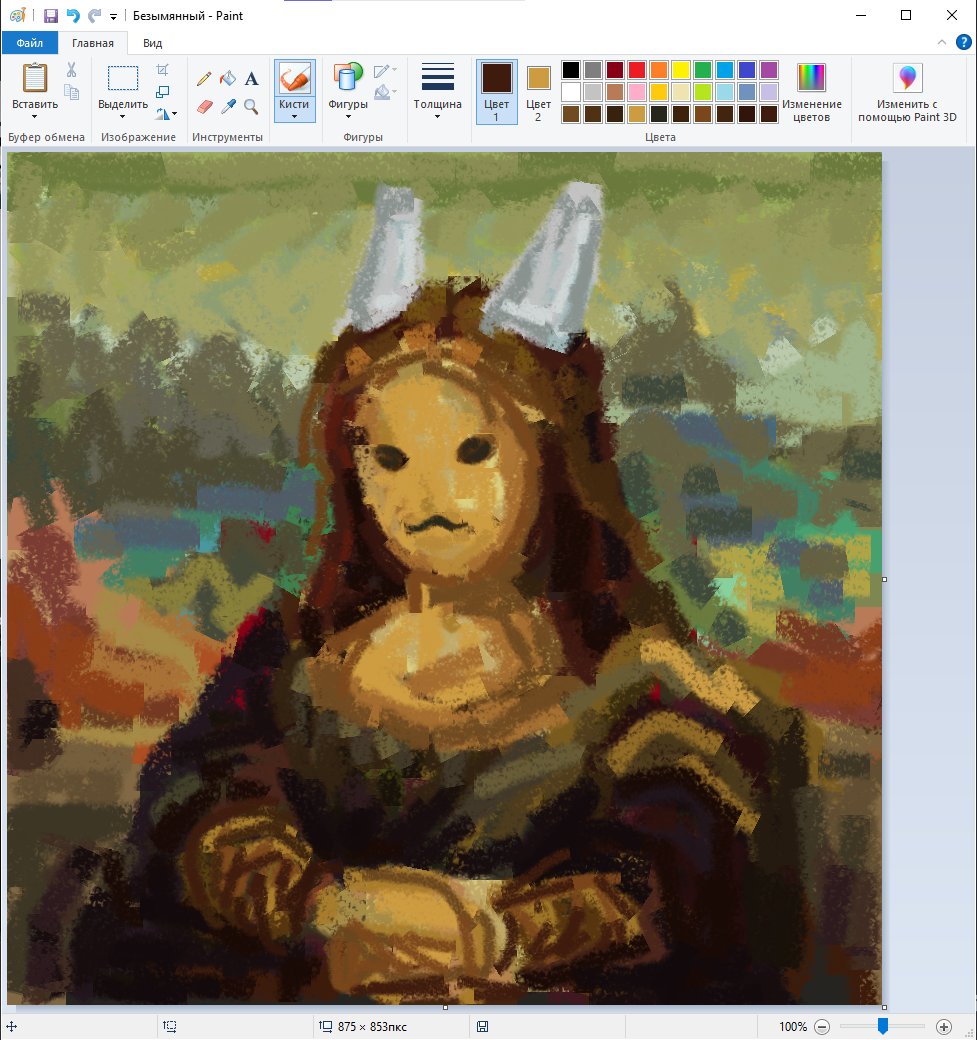
Task: Pick the black color swatch
Action: [570, 70]
